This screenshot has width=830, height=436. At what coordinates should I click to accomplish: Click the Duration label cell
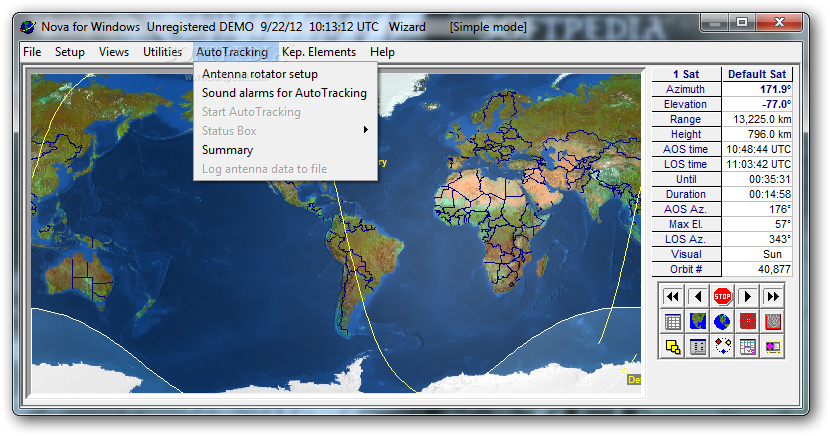[x=686, y=194]
